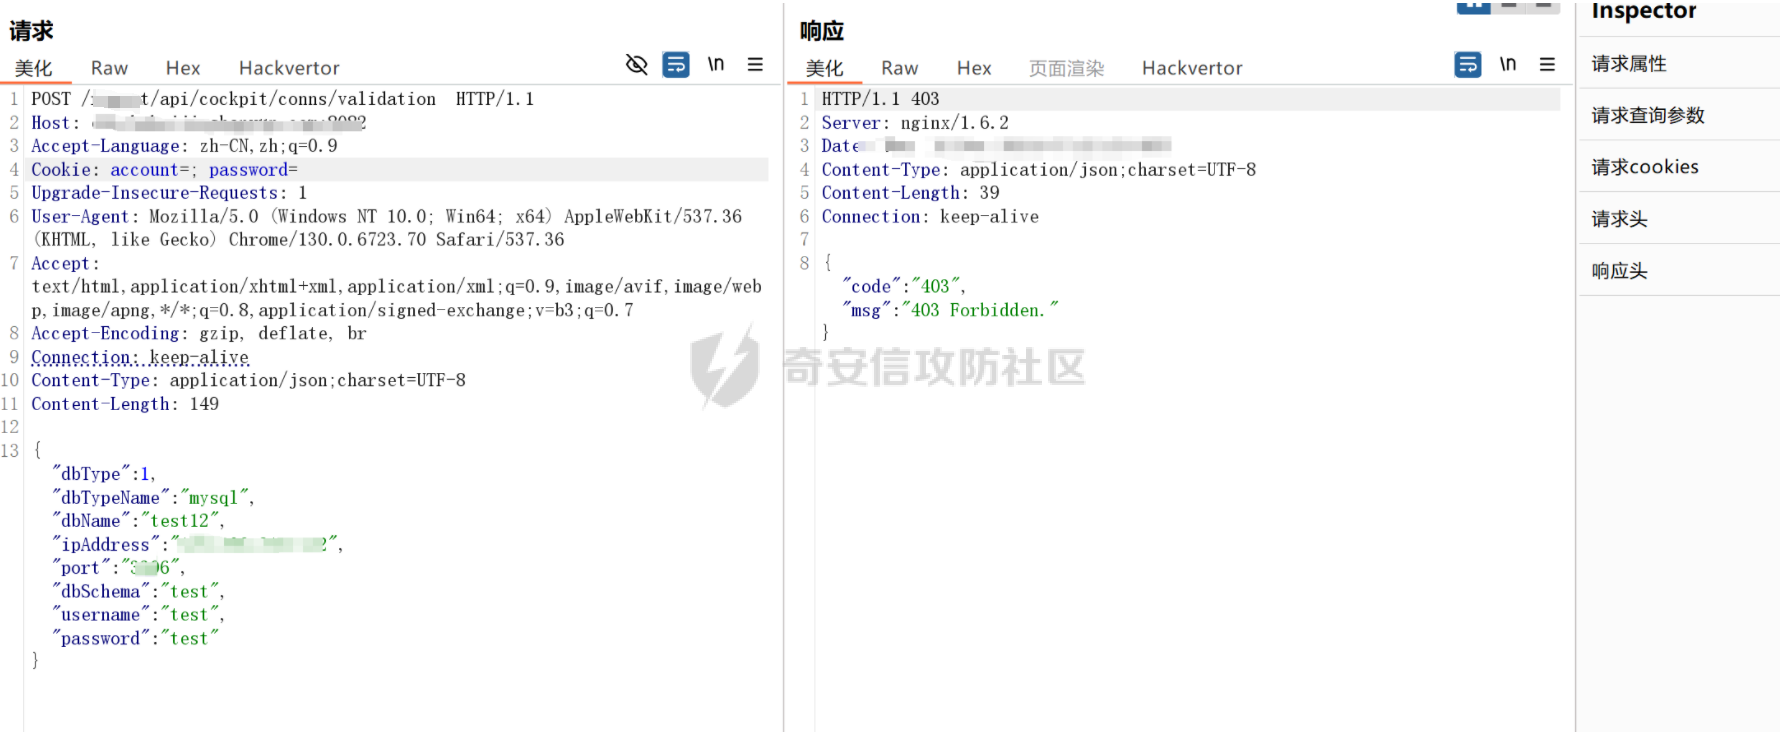Switch response view to Hex tab
The image size is (1780, 732).
pyautogui.click(x=974, y=68)
